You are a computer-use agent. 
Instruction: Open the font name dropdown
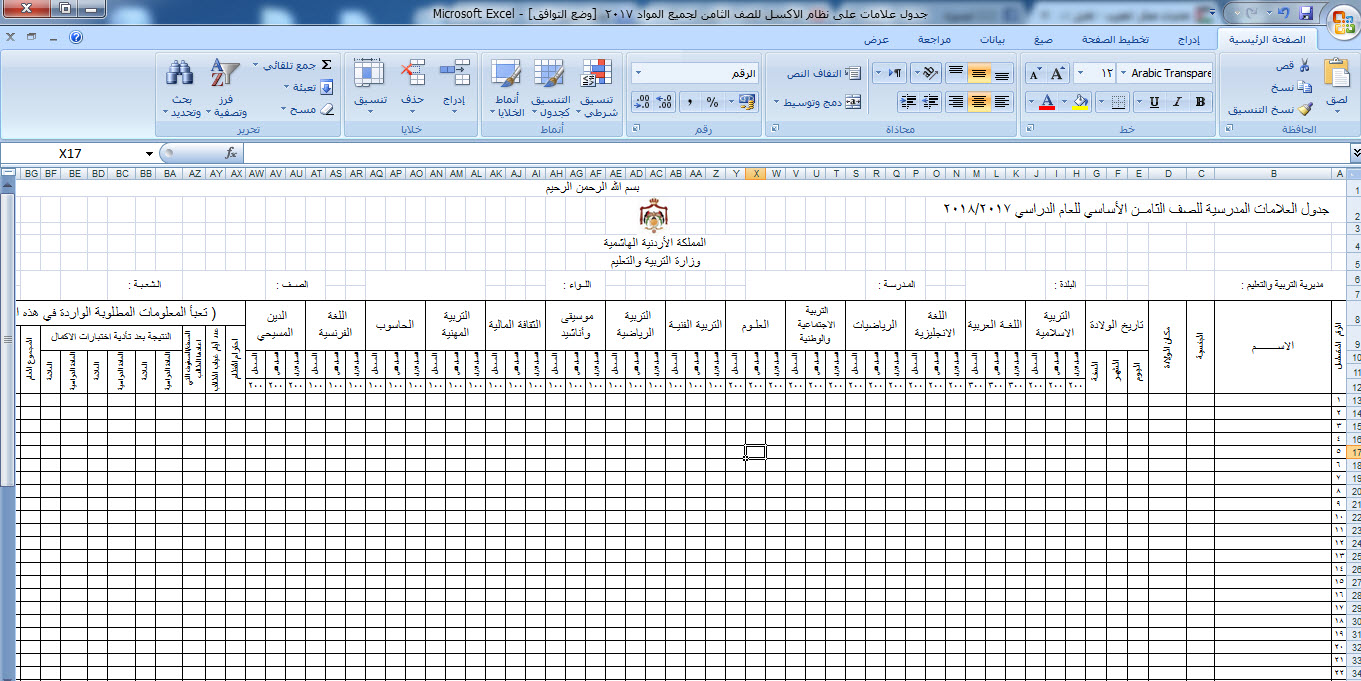(x=1122, y=73)
